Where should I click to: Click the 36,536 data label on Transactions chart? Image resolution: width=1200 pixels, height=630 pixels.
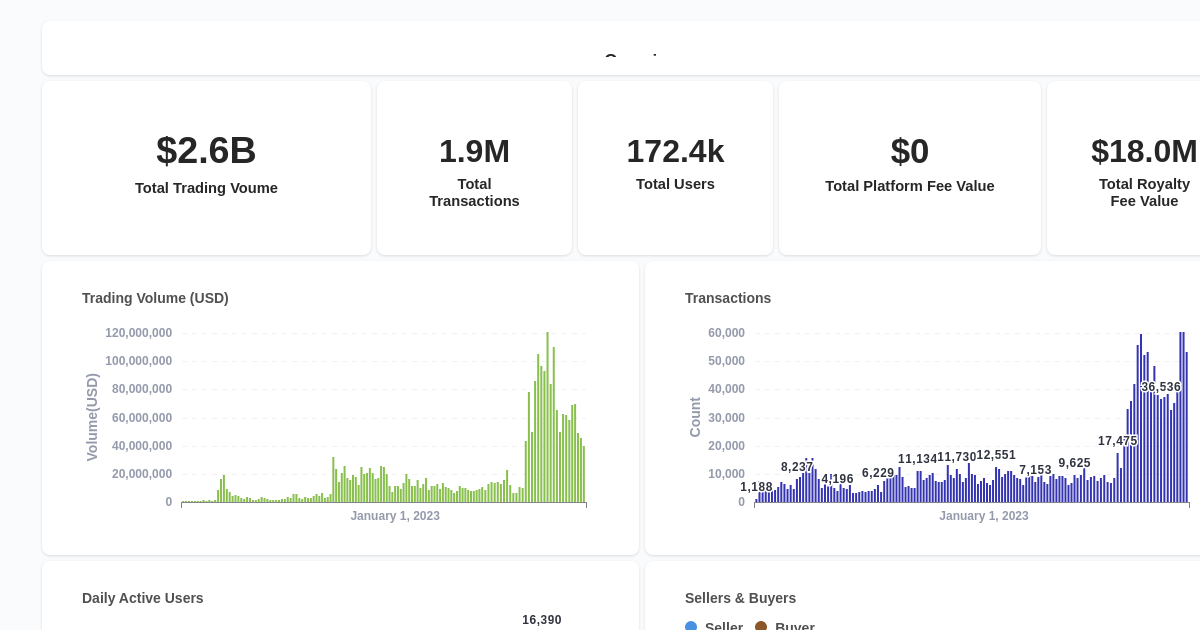[x=1160, y=387]
